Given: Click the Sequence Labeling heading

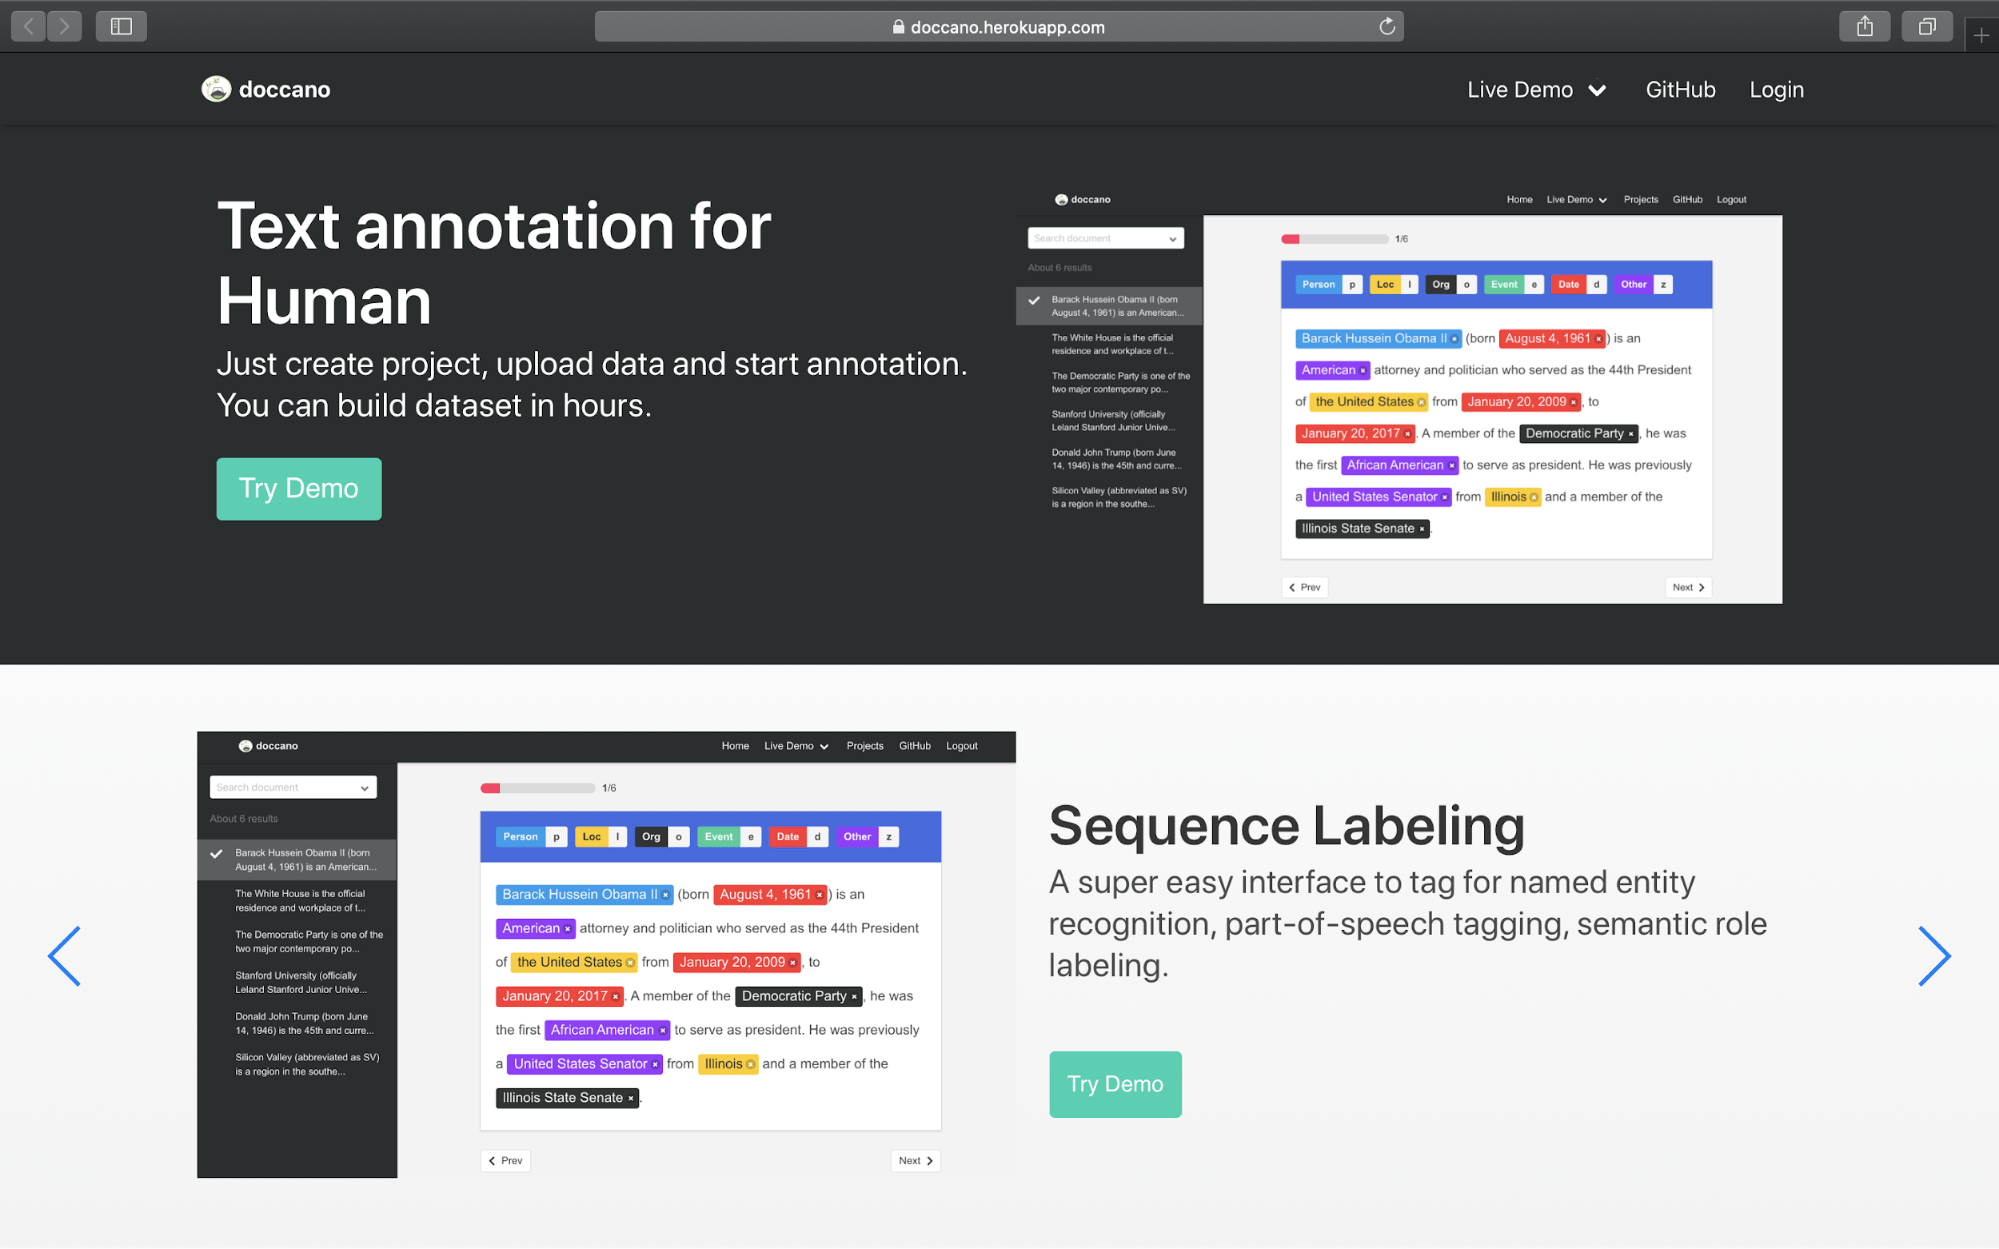Looking at the screenshot, I should pyautogui.click(x=1286, y=826).
